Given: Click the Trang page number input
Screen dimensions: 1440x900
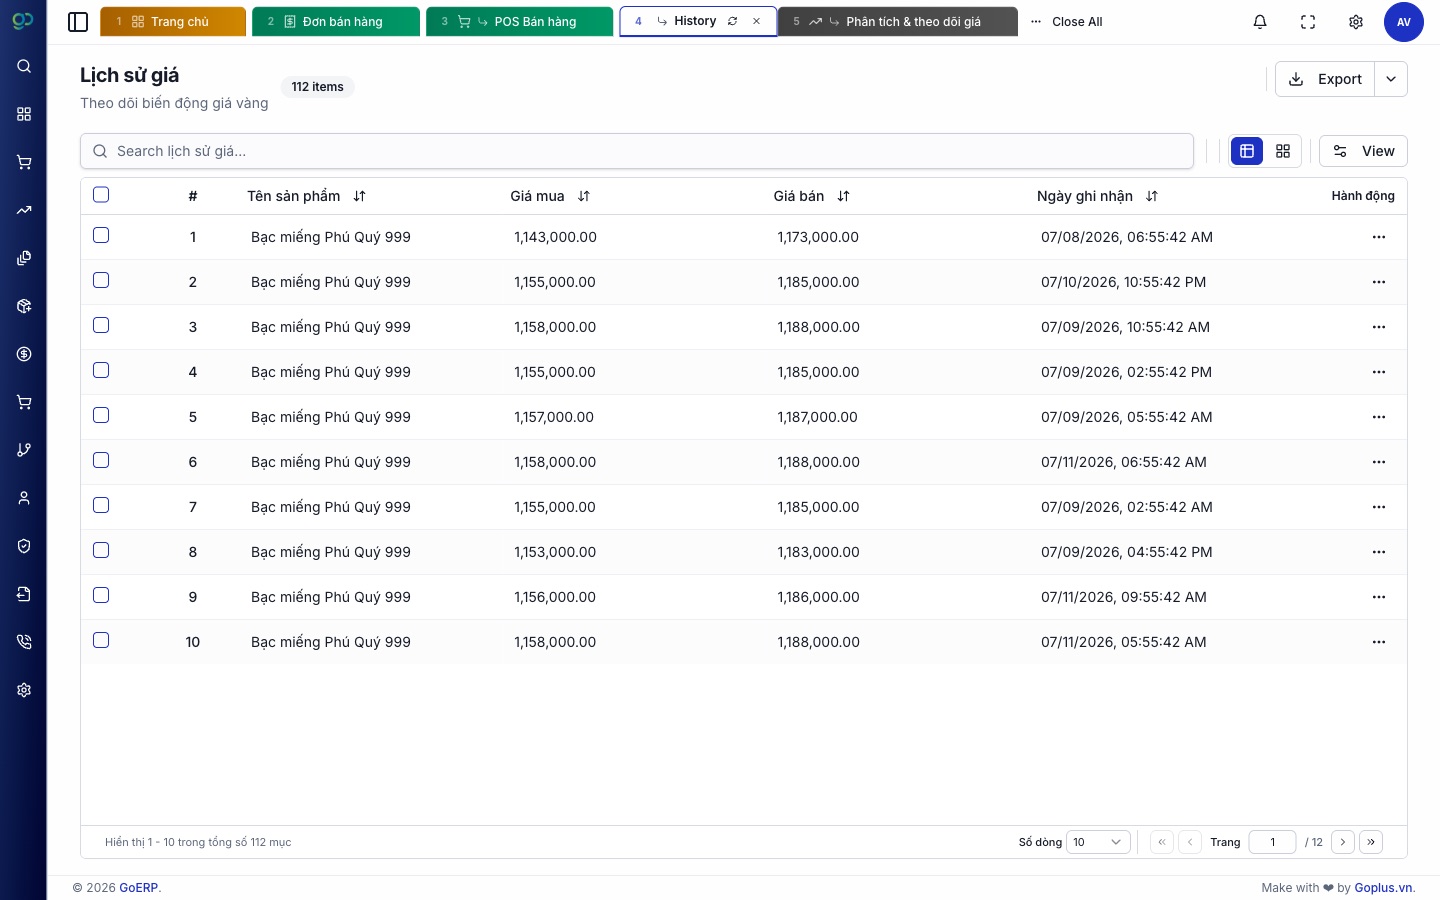Looking at the screenshot, I should (x=1272, y=842).
